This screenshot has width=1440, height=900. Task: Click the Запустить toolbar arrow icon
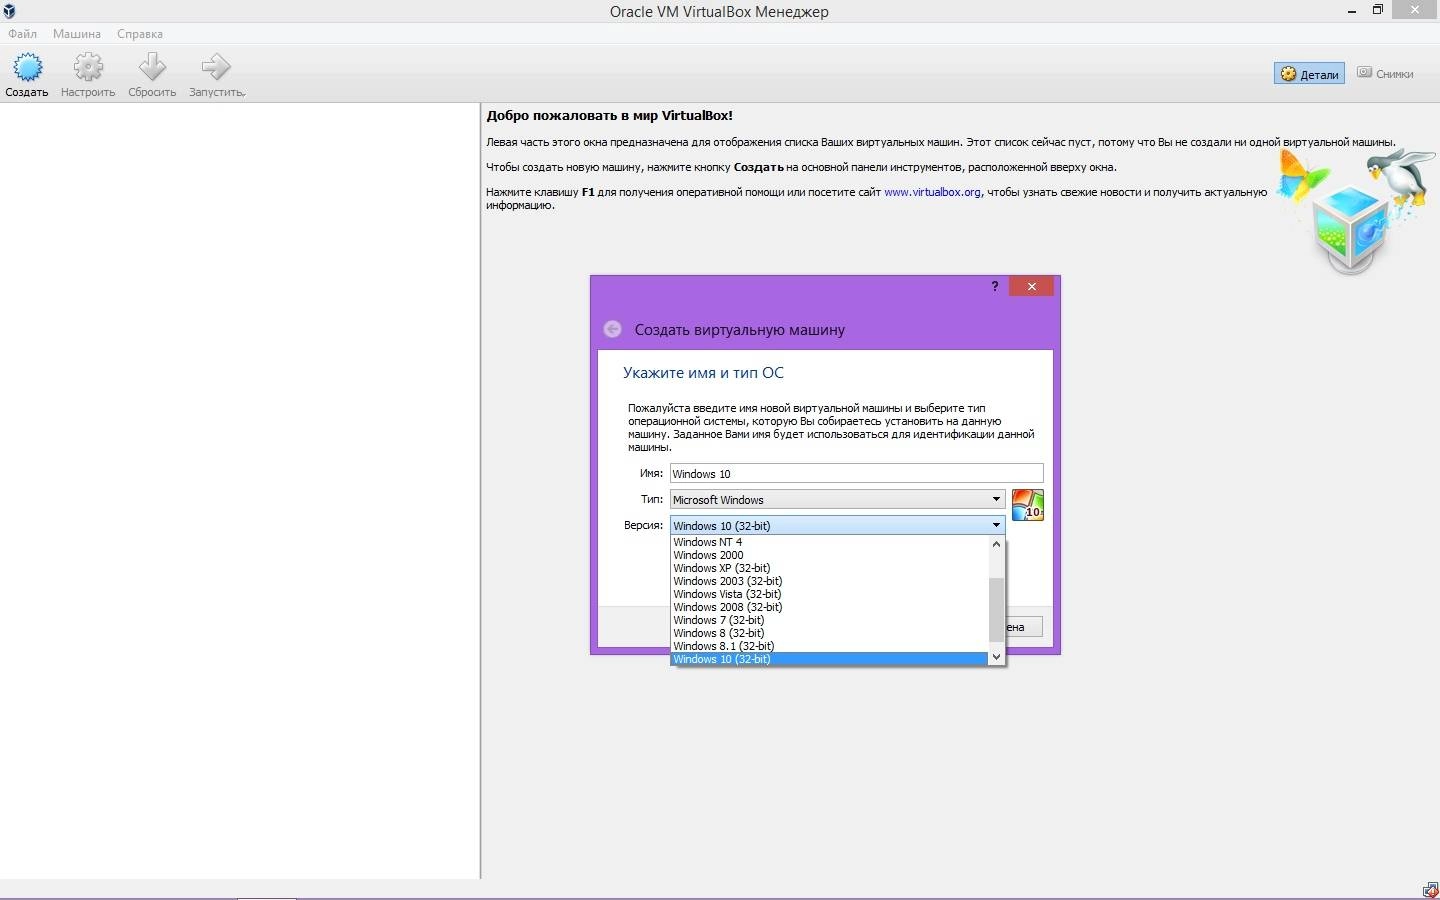[x=216, y=68]
